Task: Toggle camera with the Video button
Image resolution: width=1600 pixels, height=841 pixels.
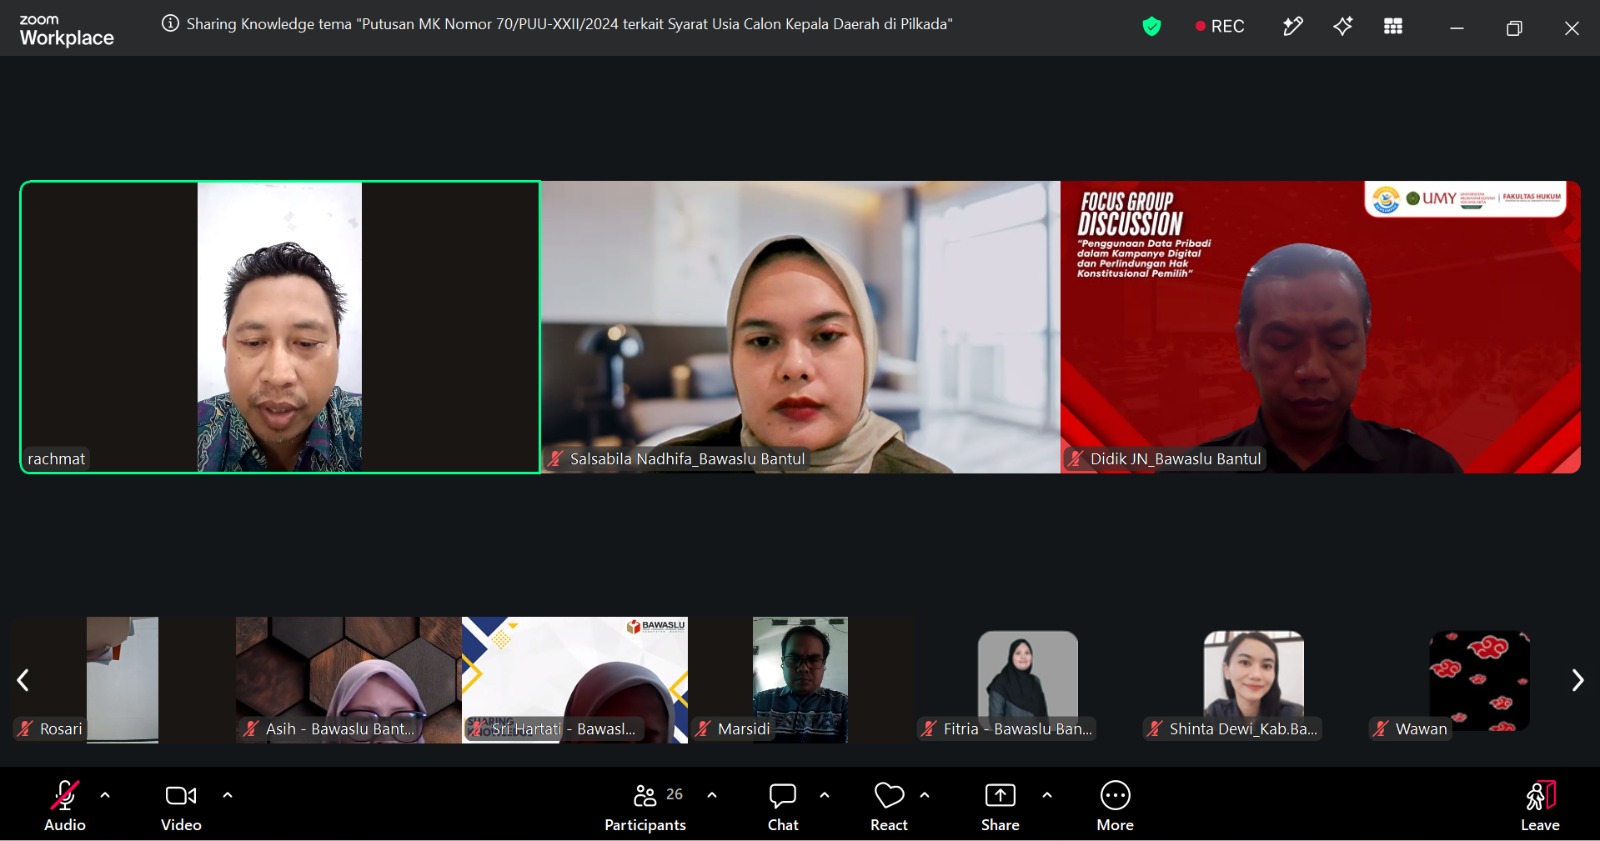Action: [x=181, y=806]
